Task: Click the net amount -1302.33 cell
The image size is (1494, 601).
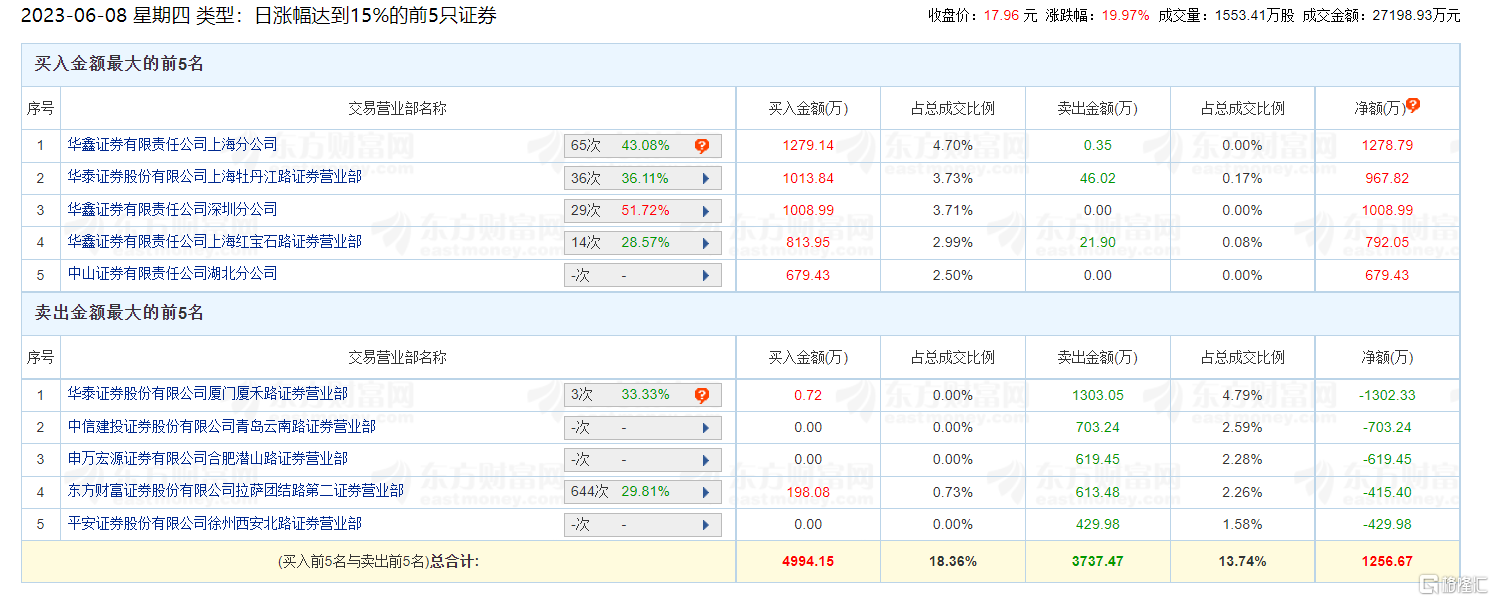Action: click(x=1387, y=395)
